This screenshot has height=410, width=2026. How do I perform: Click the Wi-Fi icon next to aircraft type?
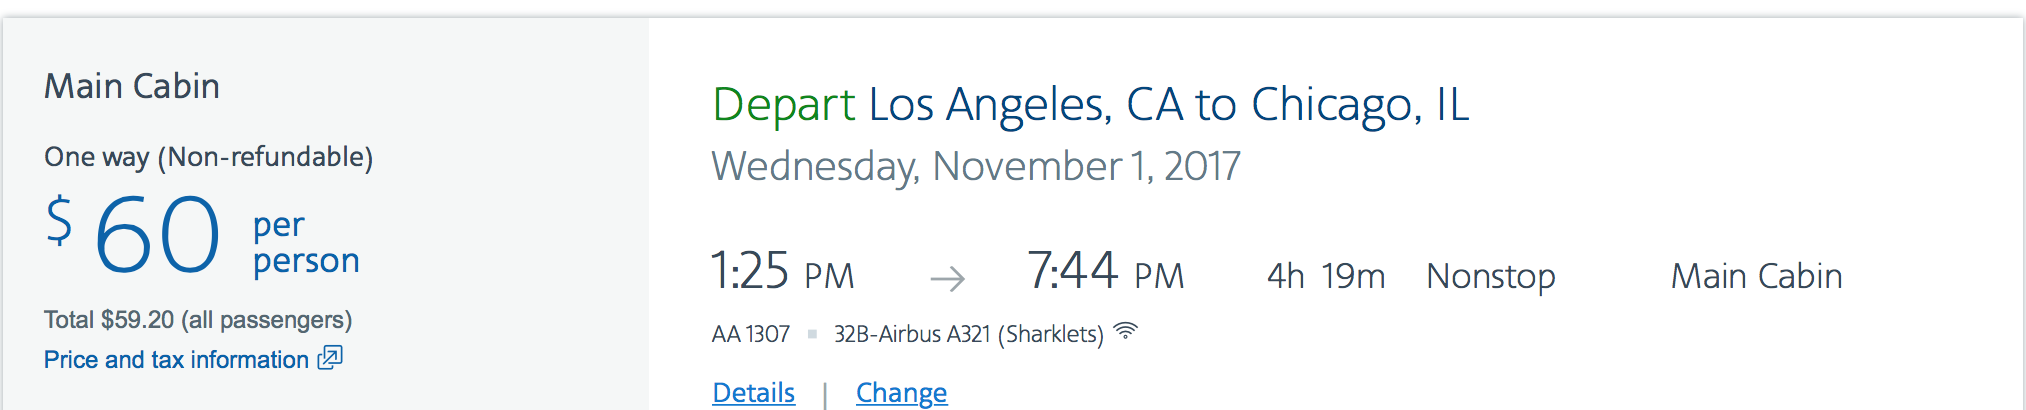1126,331
